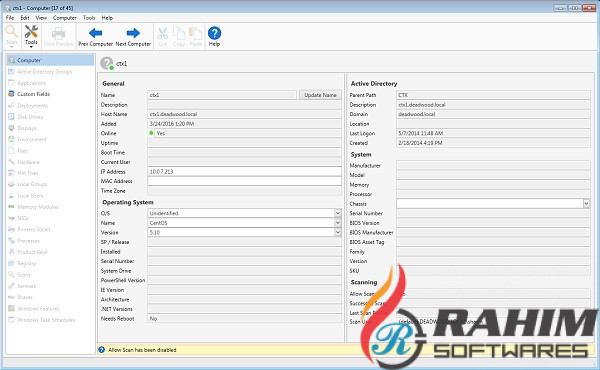Click the Name field containing ctx1
This screenshot has width=600, height=370.
pyautogui.click(x=222, y=95)
